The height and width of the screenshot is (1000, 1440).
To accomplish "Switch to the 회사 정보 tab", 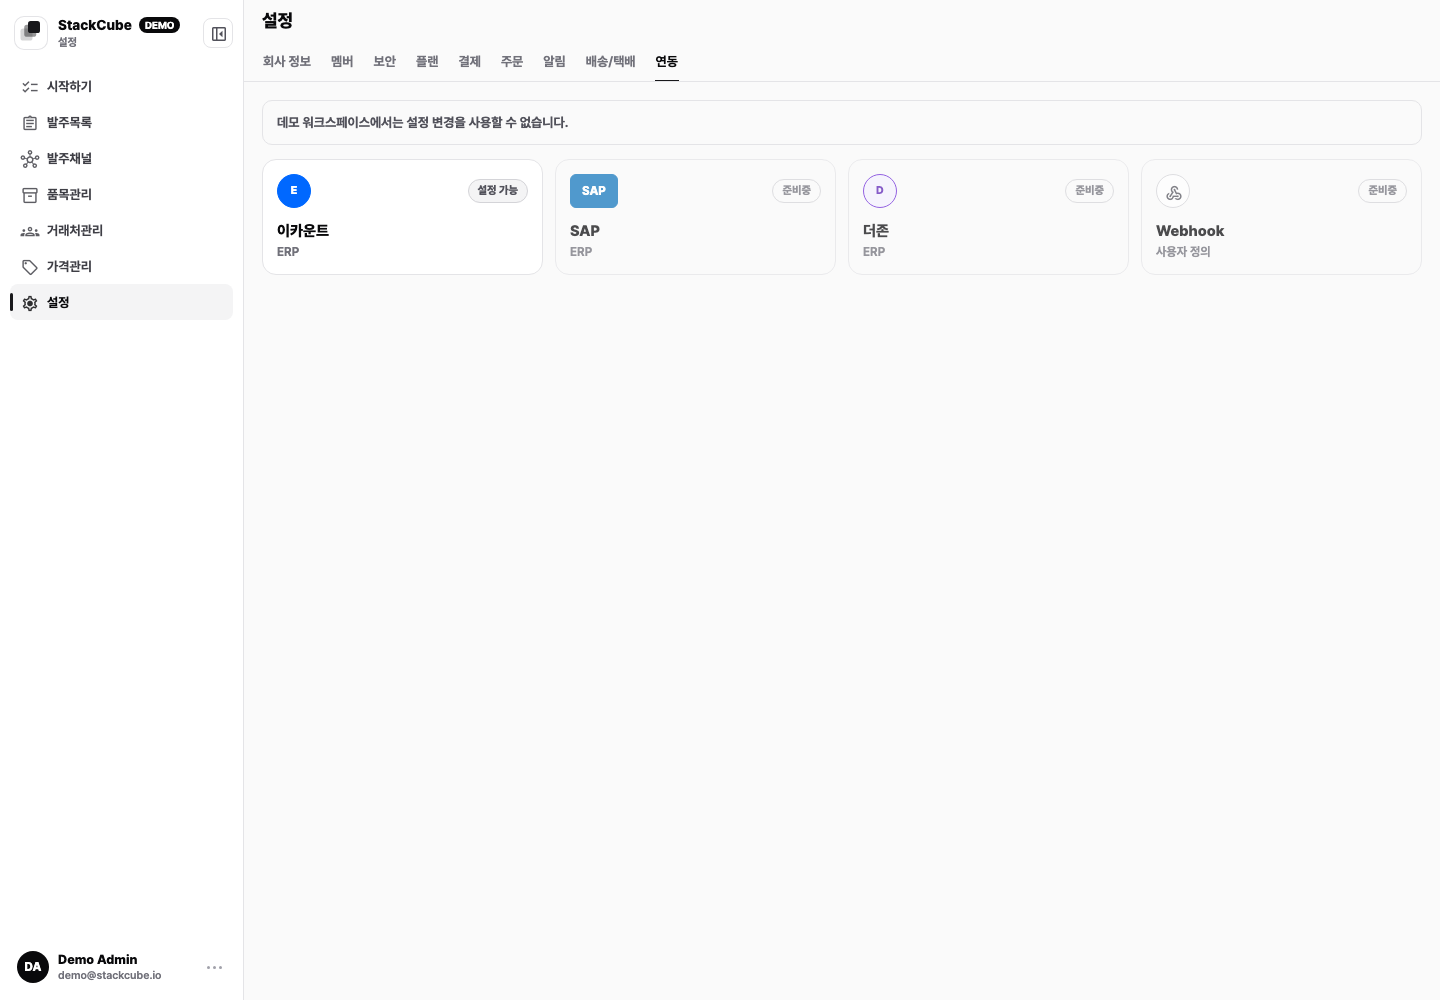I will 287,62.
